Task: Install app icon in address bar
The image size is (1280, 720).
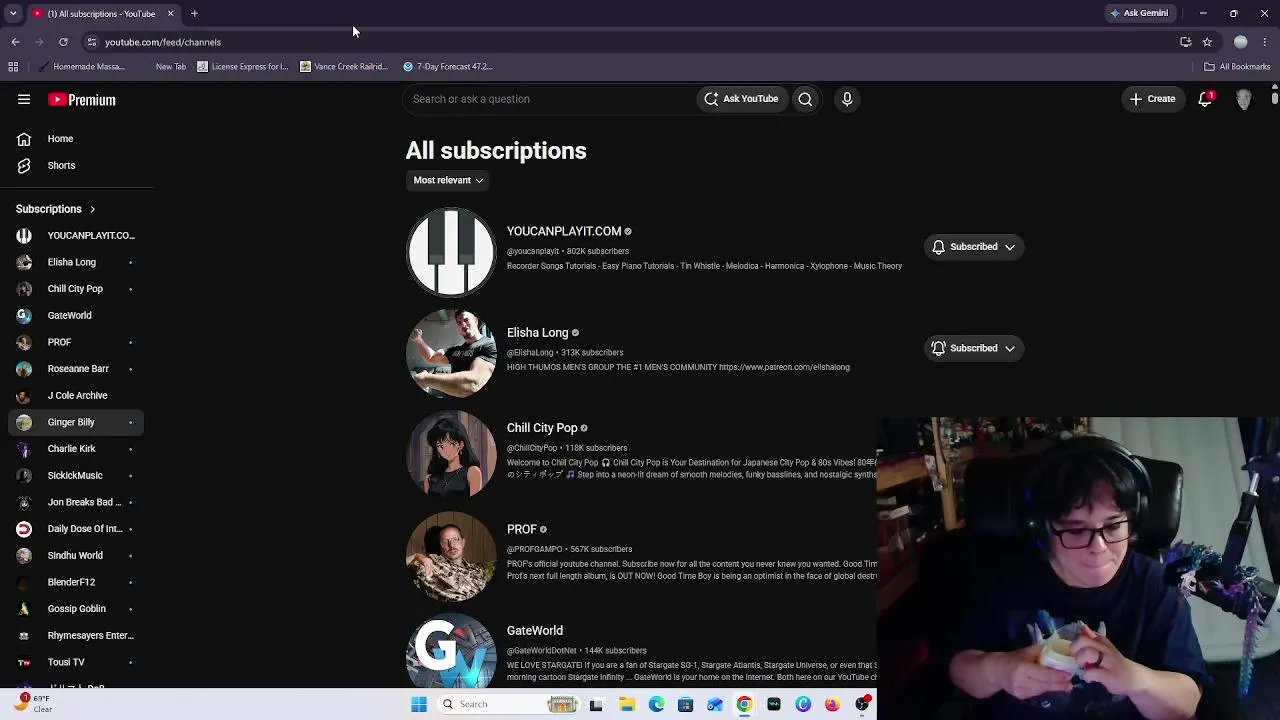Action: (x=1186, y=42)
